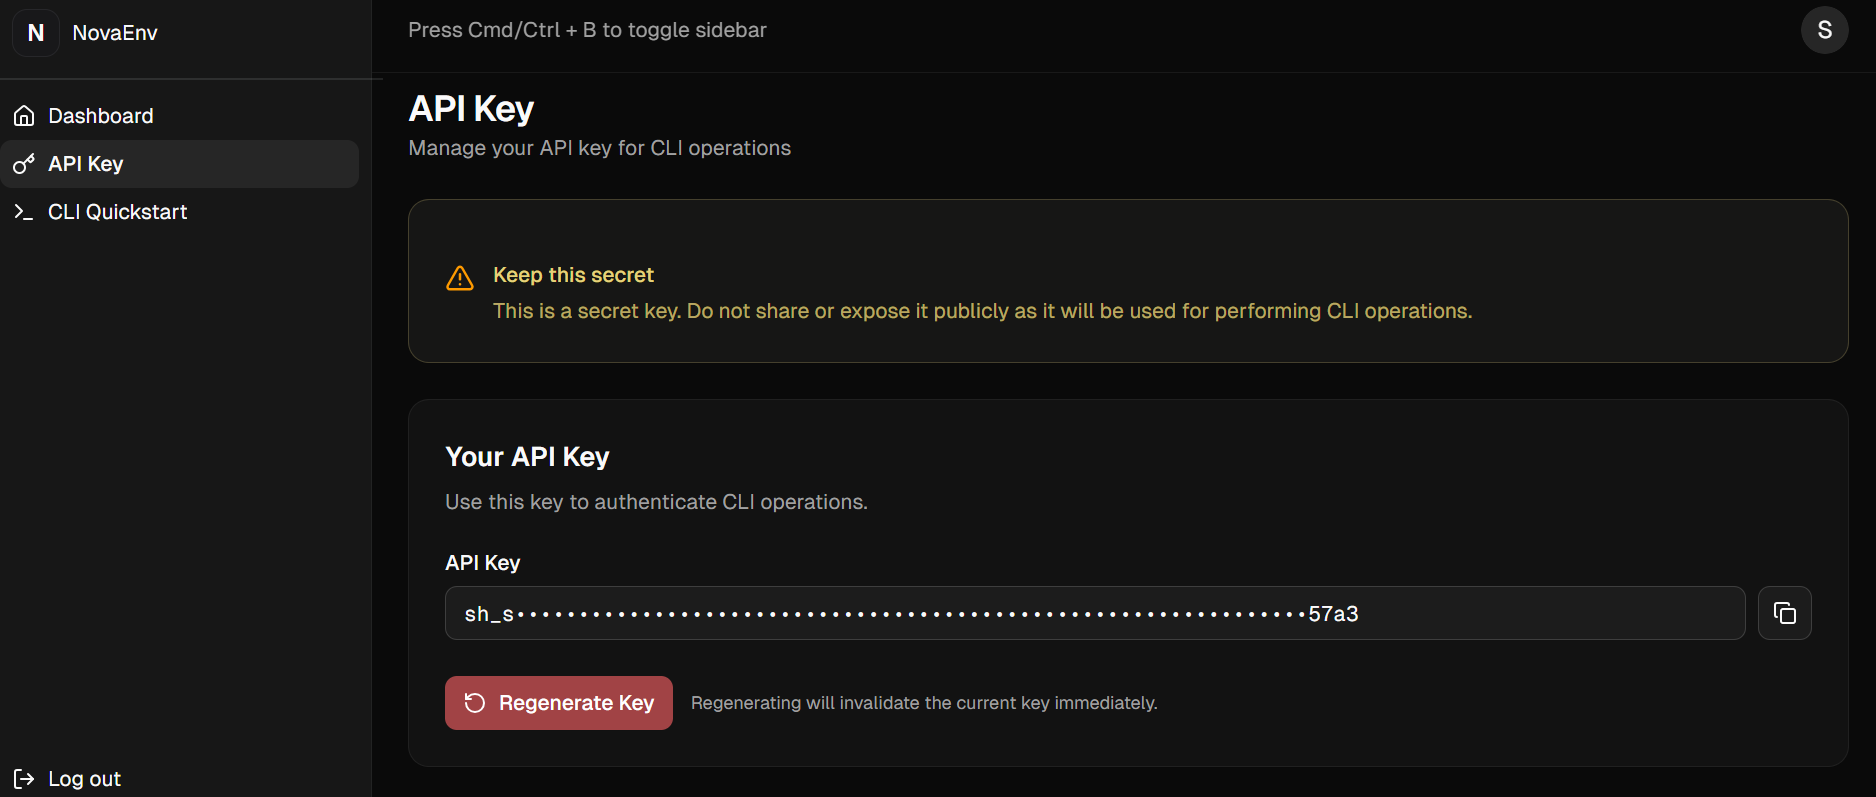Select the Dashboard home icon
The width and height of the screenshot is (1876, 797).
(24, 115)
